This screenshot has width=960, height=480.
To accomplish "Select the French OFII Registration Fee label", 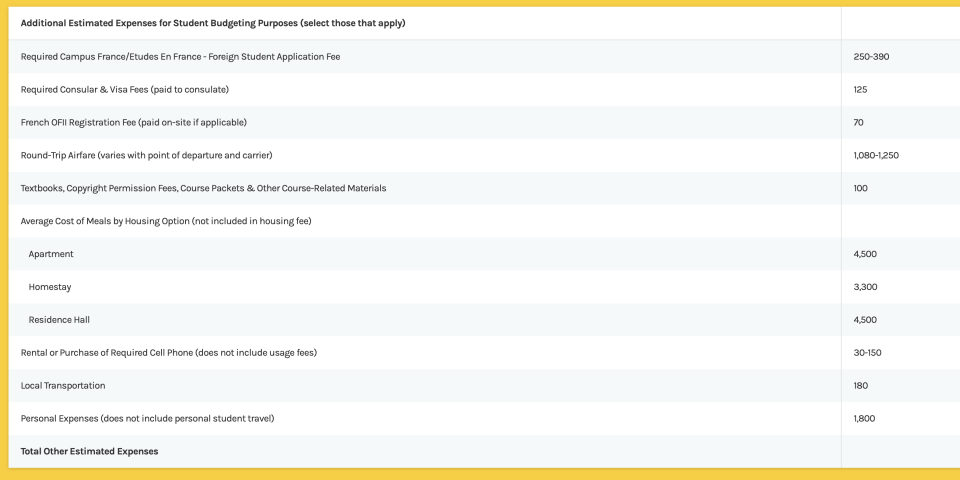I will point(133,122).
